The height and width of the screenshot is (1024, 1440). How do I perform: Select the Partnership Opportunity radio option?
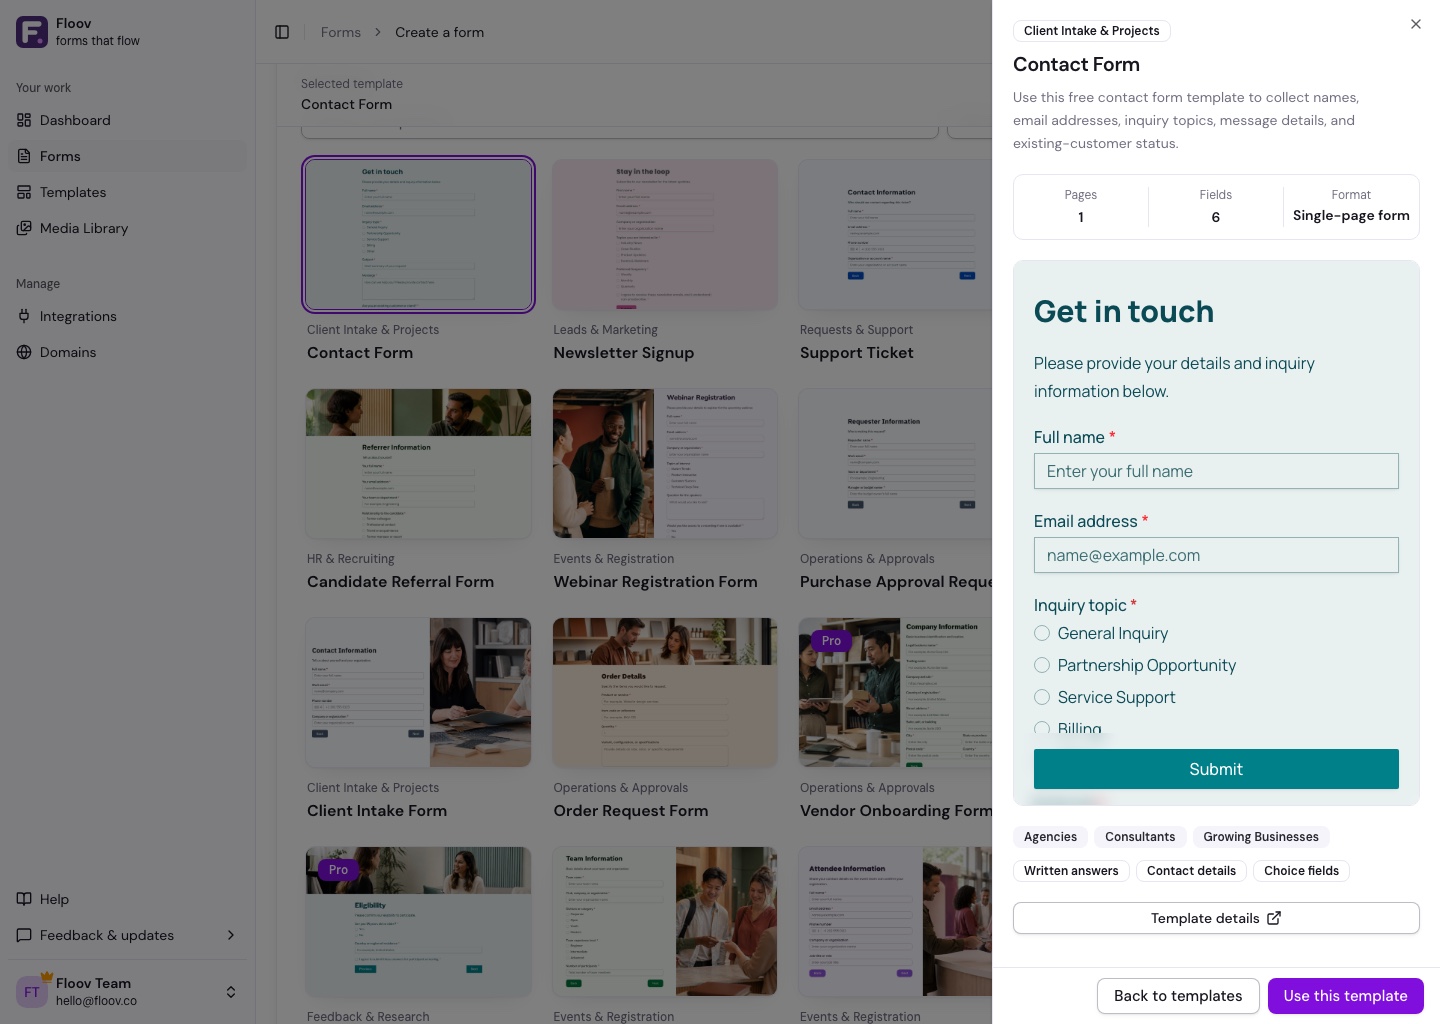coord(1042,665)
